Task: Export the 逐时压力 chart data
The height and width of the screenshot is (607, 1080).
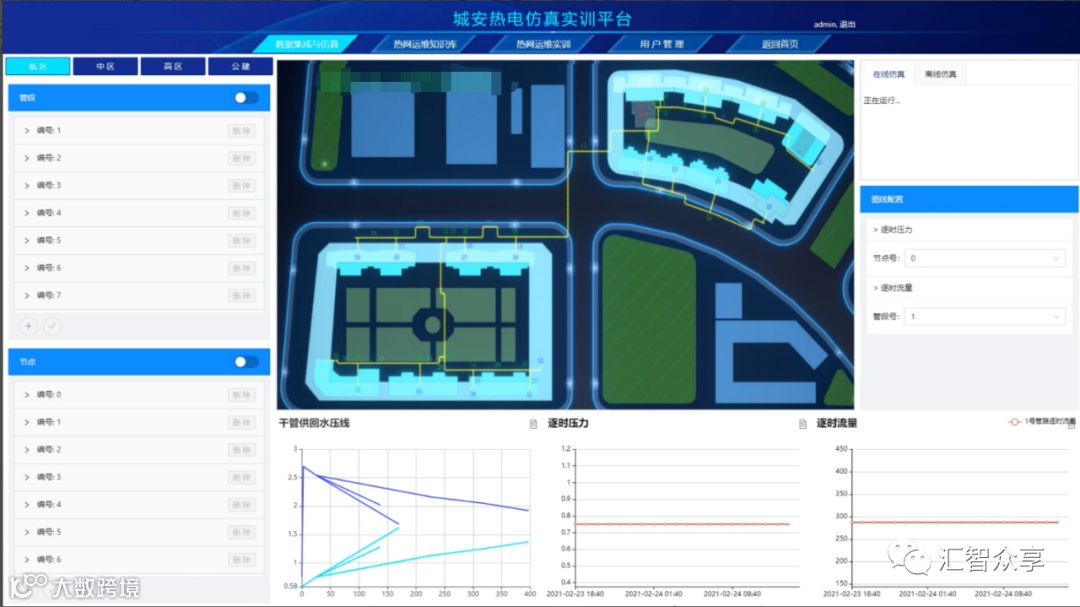Action: point(802,424)
